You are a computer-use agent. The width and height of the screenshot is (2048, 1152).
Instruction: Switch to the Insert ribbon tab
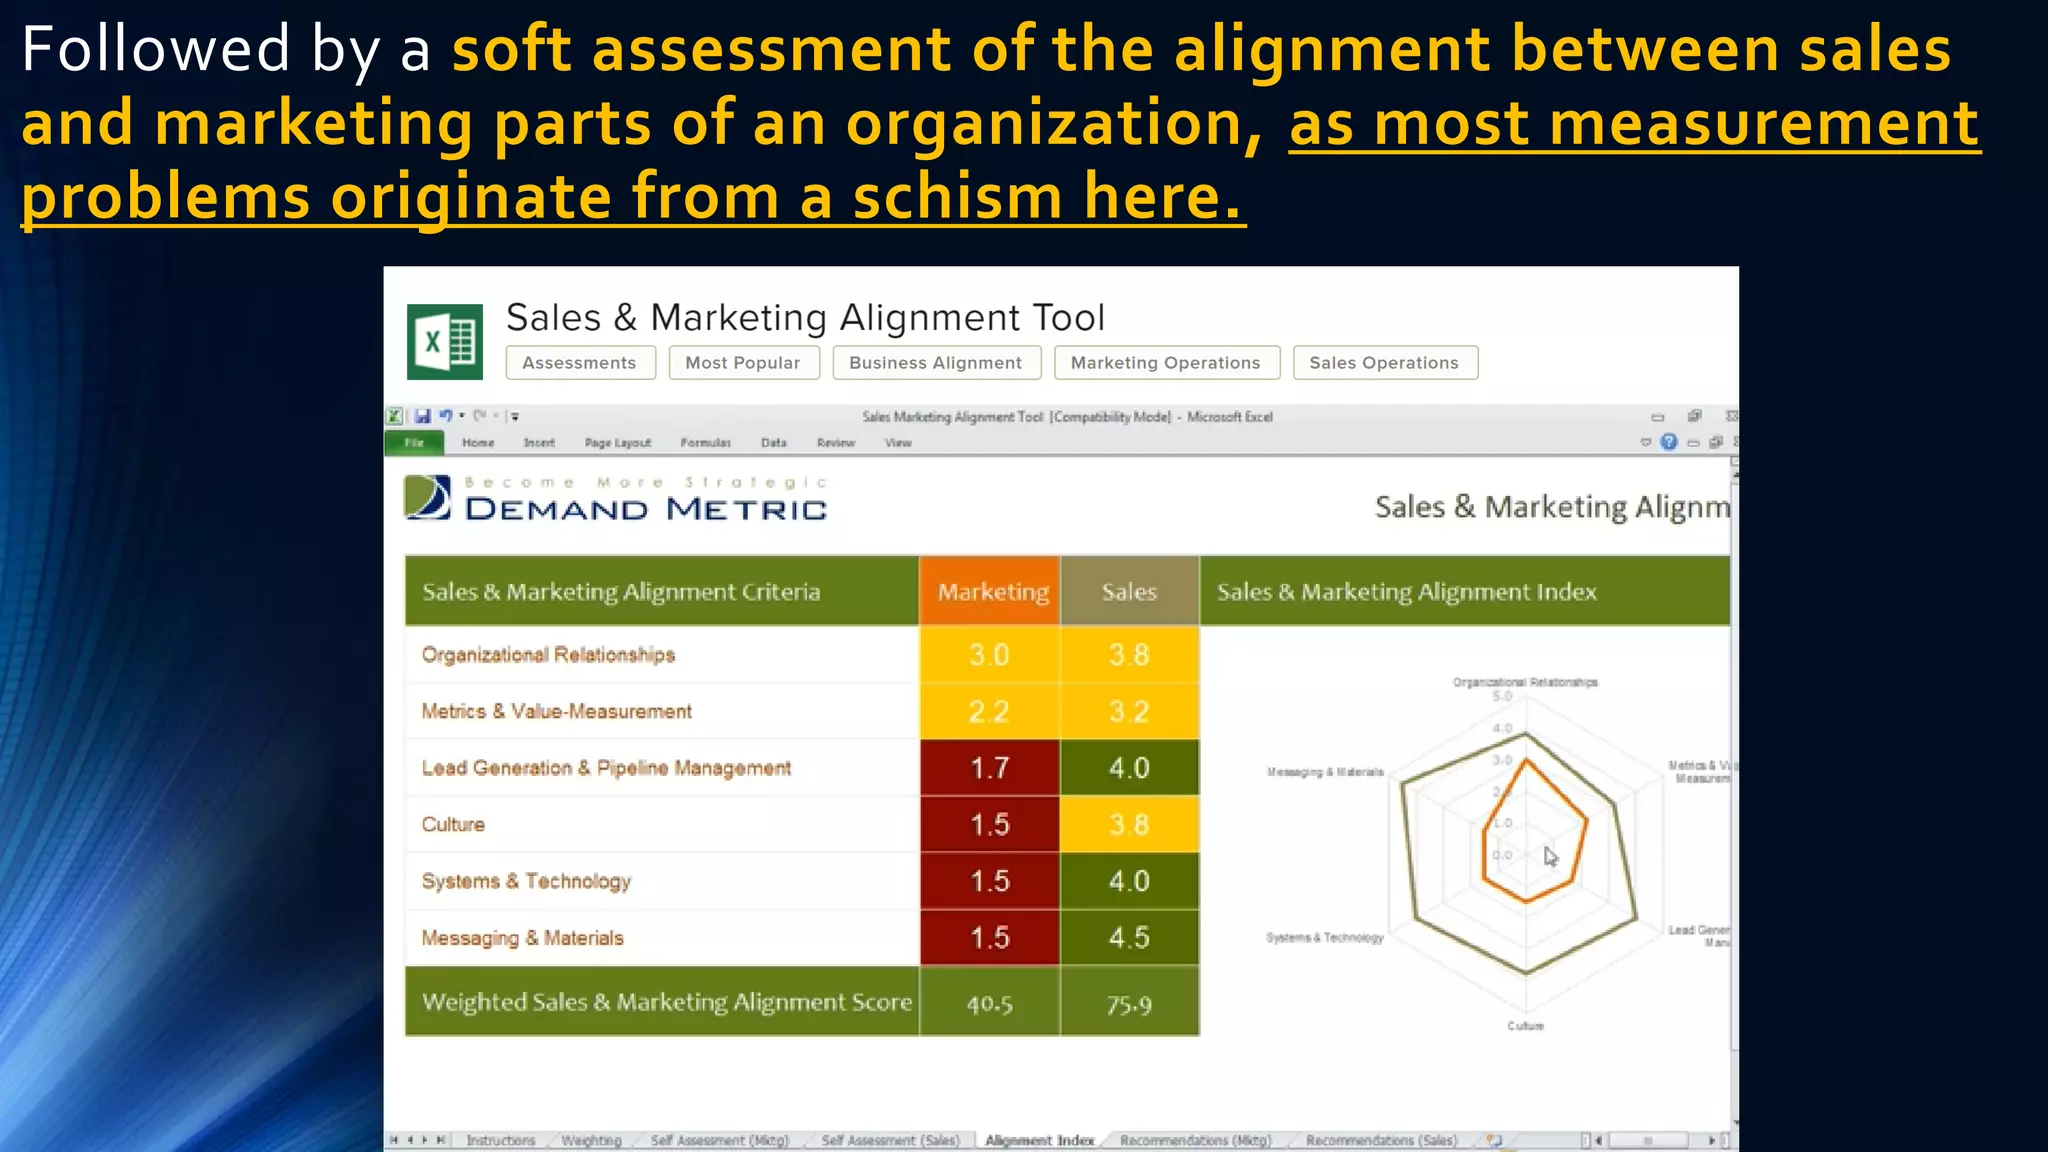click(539, 443)
